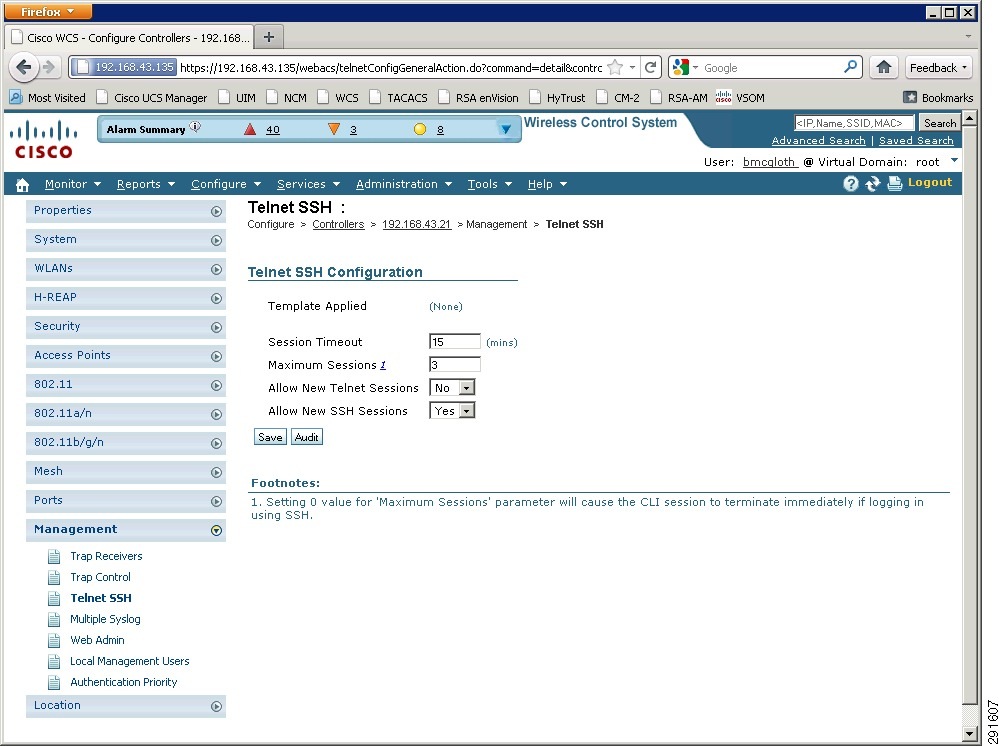Open the Administration menu
Image resolution: width=999 pixels, height=746 pixels.
404,184
